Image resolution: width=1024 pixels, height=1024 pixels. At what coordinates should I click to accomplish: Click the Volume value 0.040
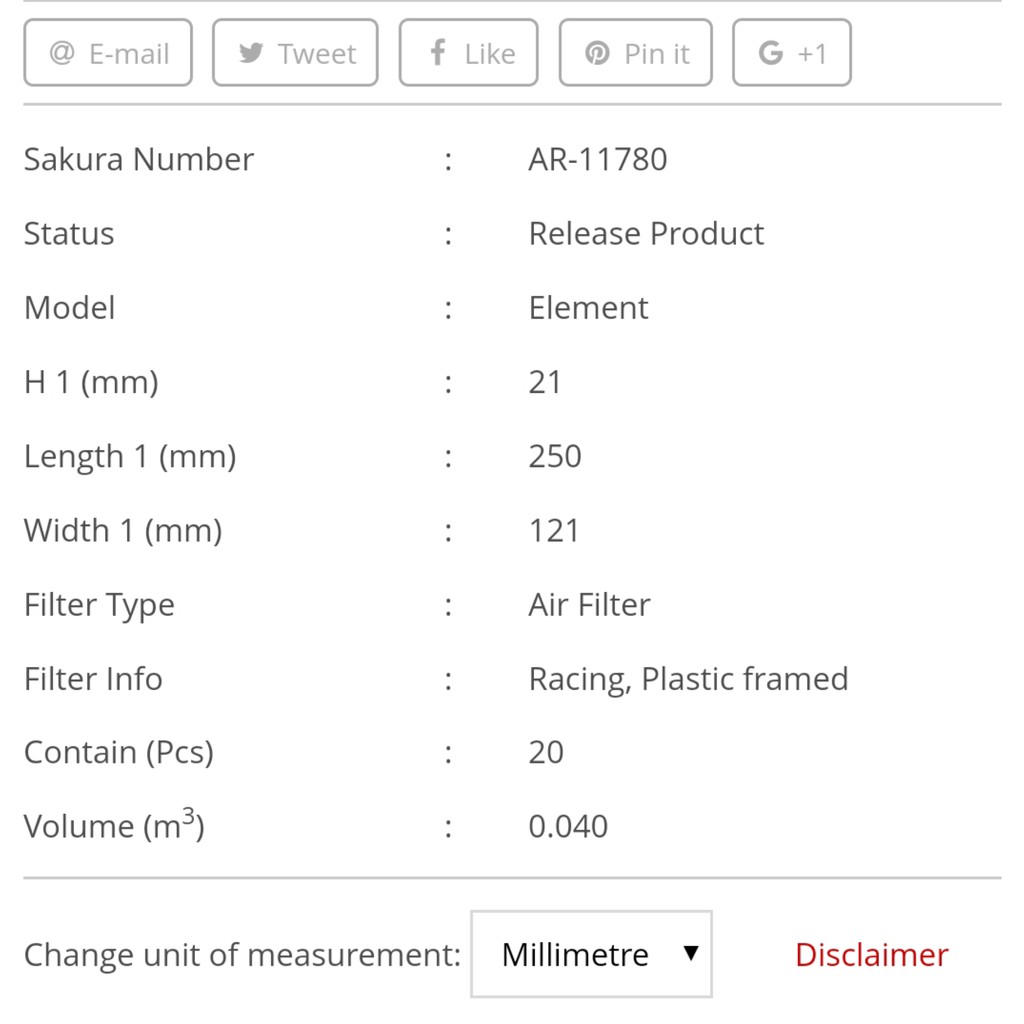pyautogui.click(x=567, y=826)
